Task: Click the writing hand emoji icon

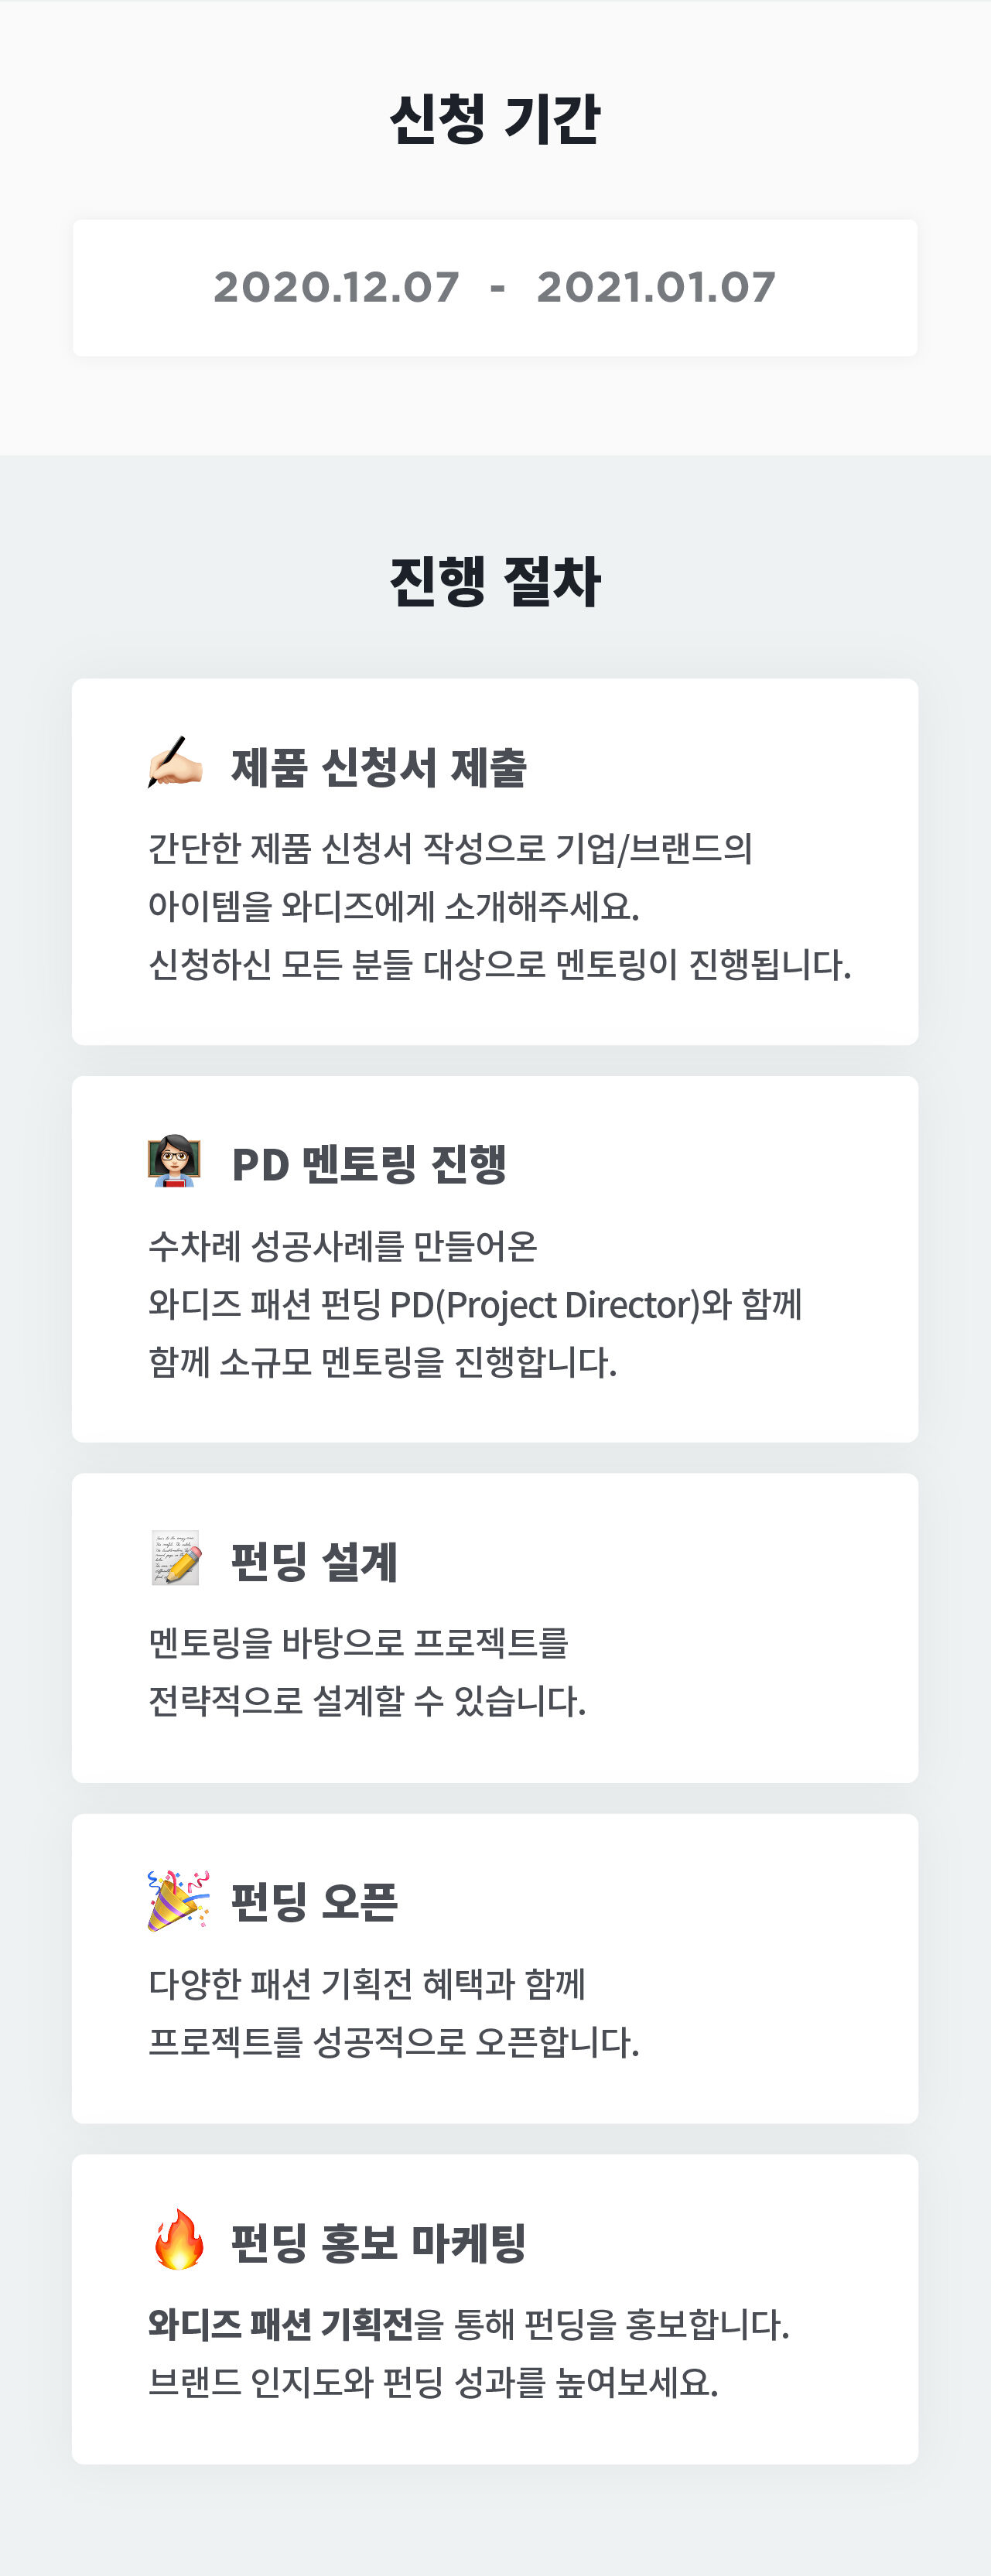Action: point(175,764)
